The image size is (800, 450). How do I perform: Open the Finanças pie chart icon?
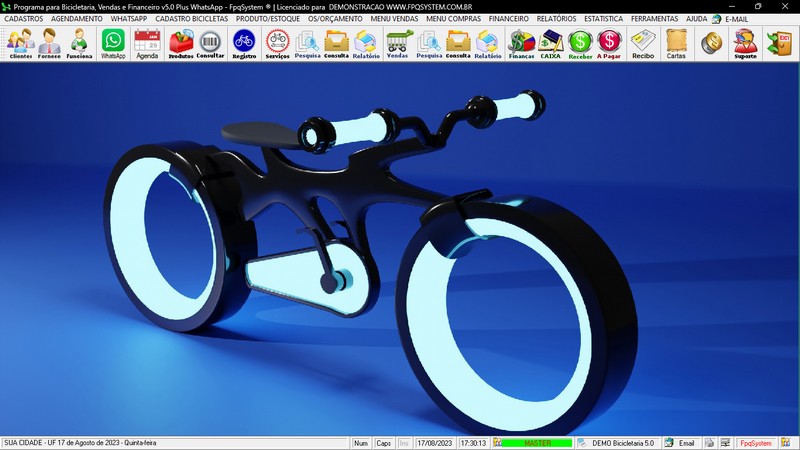click(x=521, y=44)
